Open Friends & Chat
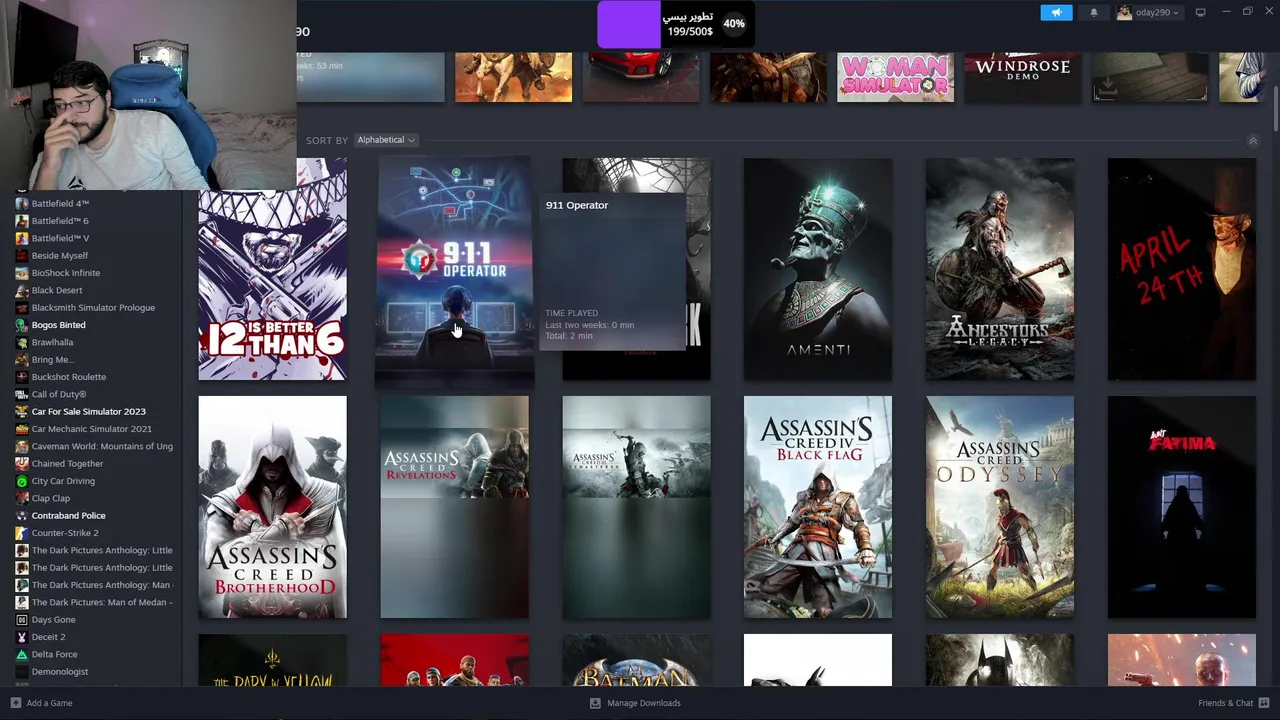 pos(1233,703)
